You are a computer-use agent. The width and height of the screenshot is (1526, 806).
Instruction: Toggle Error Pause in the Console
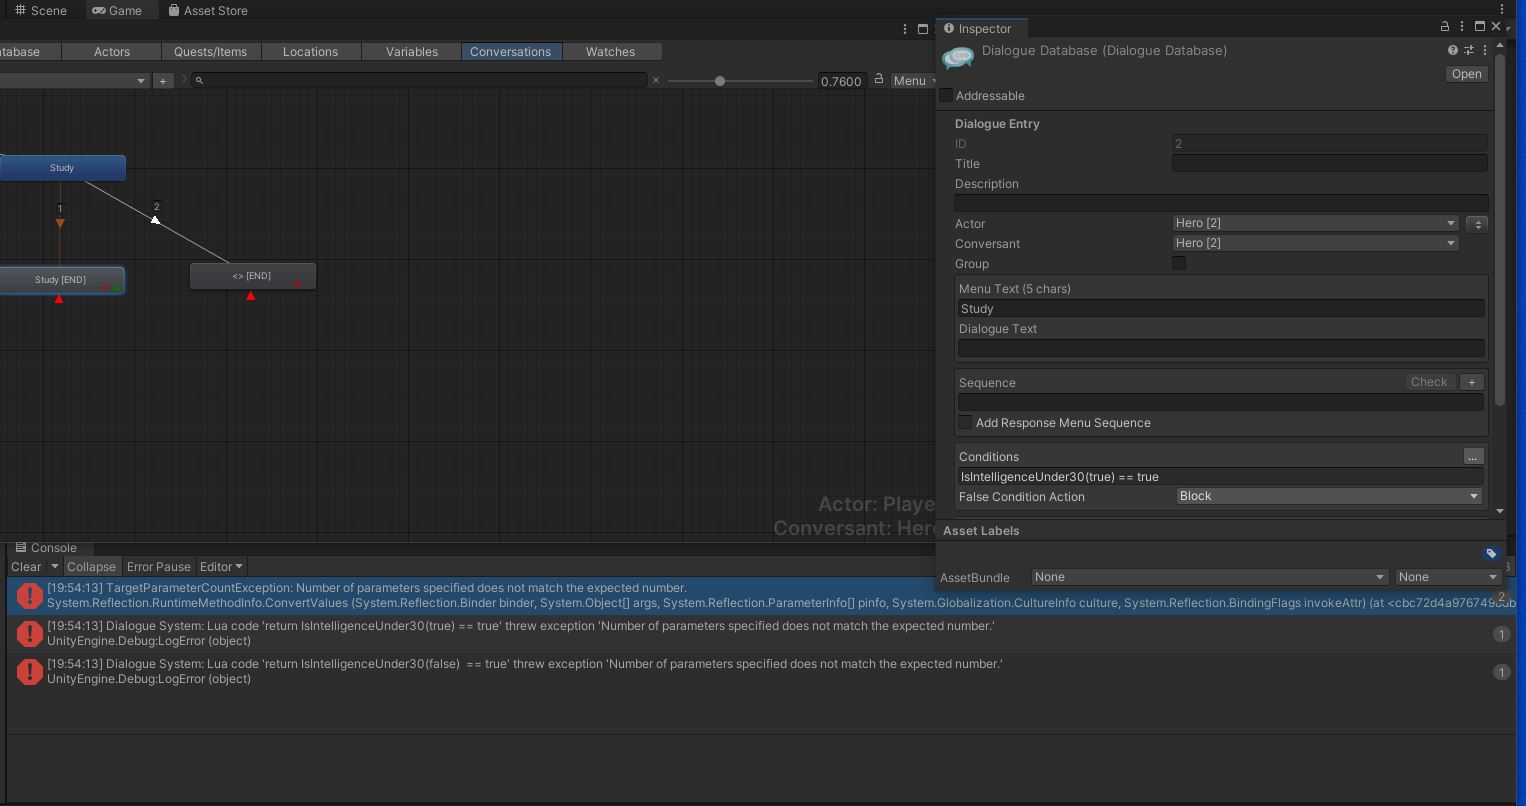[158, 566]
